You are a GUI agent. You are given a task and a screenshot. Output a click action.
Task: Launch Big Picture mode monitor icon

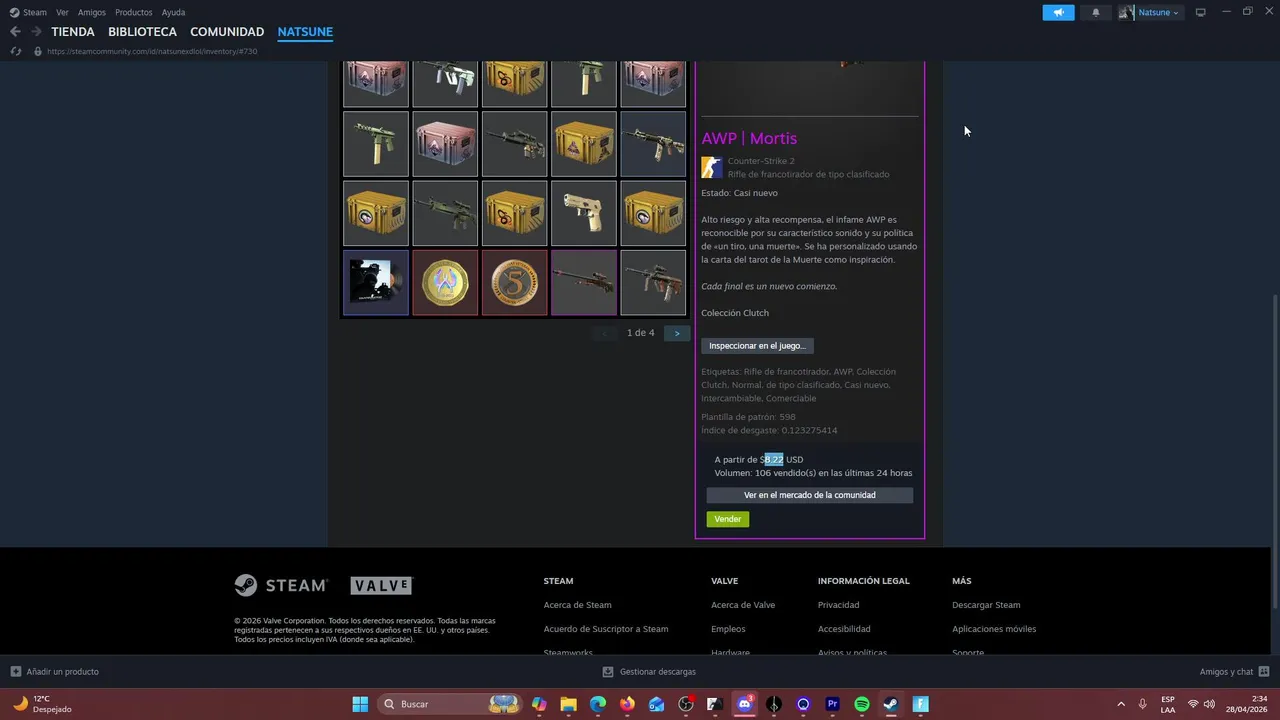click(1201, 12)
